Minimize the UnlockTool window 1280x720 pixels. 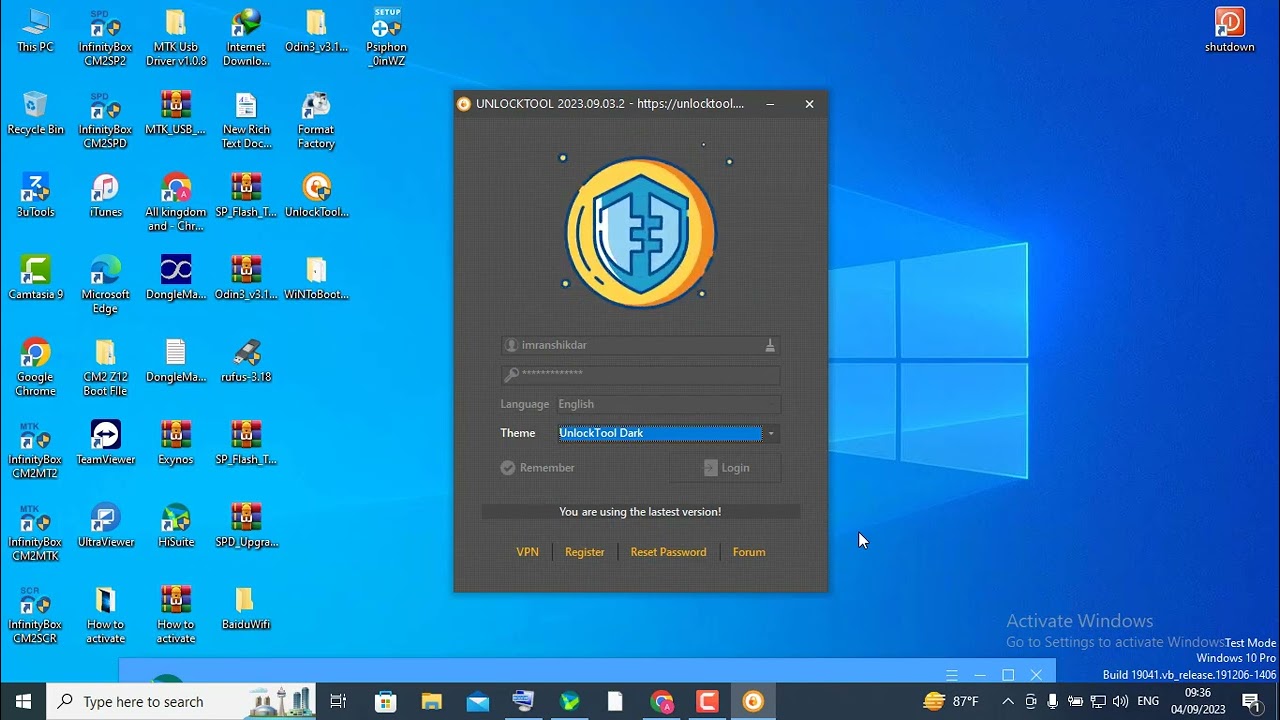pos(770,104)
